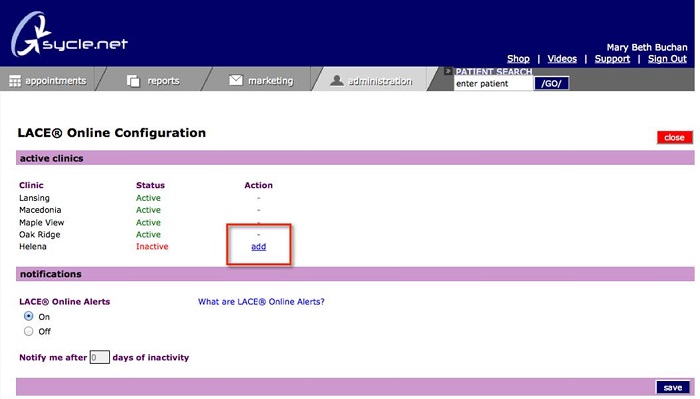Click the Clinic column header
The height and width of the screenshot is (399, 700).
31,185
